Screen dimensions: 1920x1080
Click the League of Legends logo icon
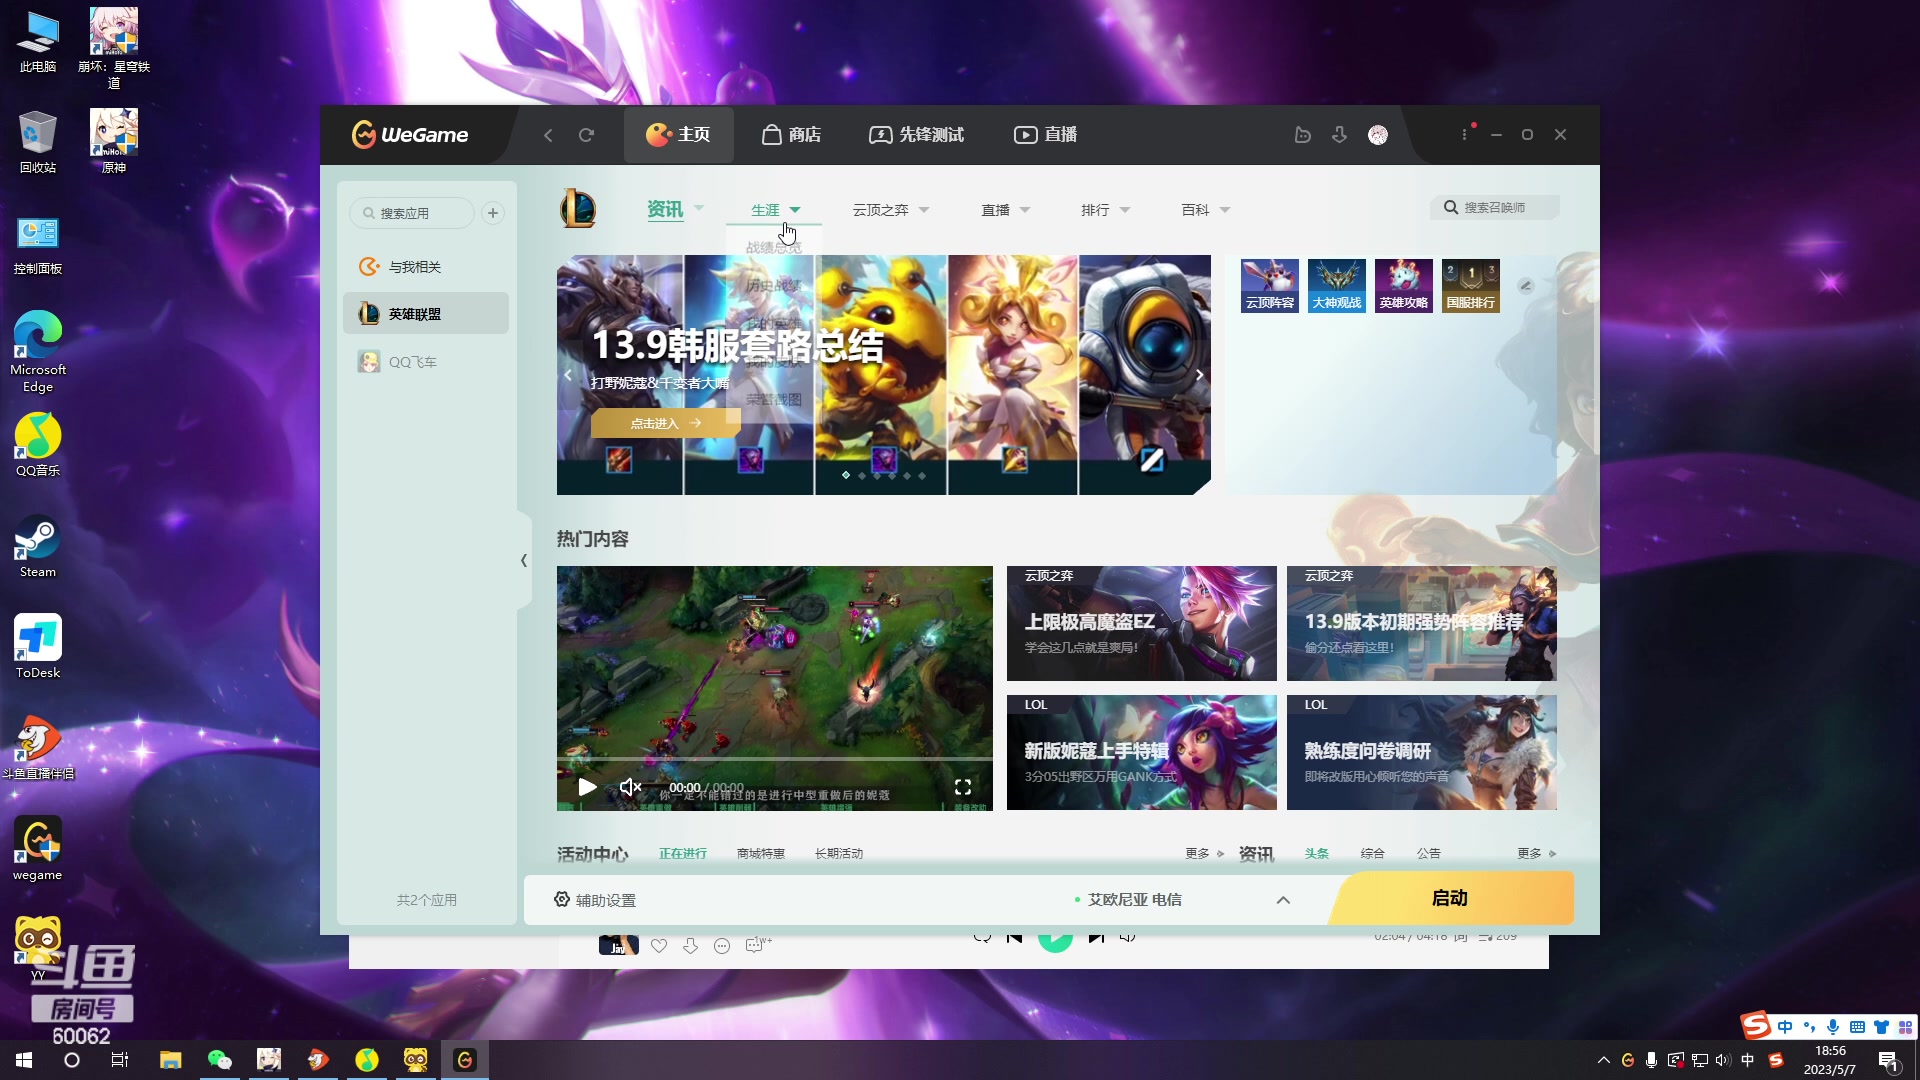[578, 209]
